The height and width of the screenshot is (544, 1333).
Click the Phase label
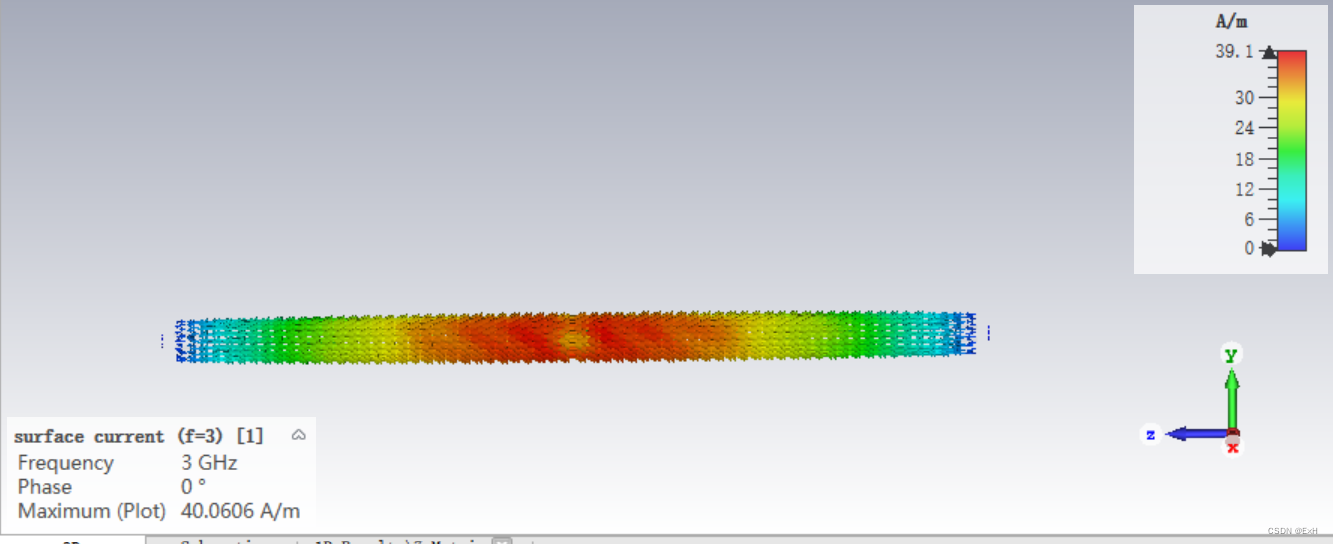pyautogui.click(x=45, y=487)
